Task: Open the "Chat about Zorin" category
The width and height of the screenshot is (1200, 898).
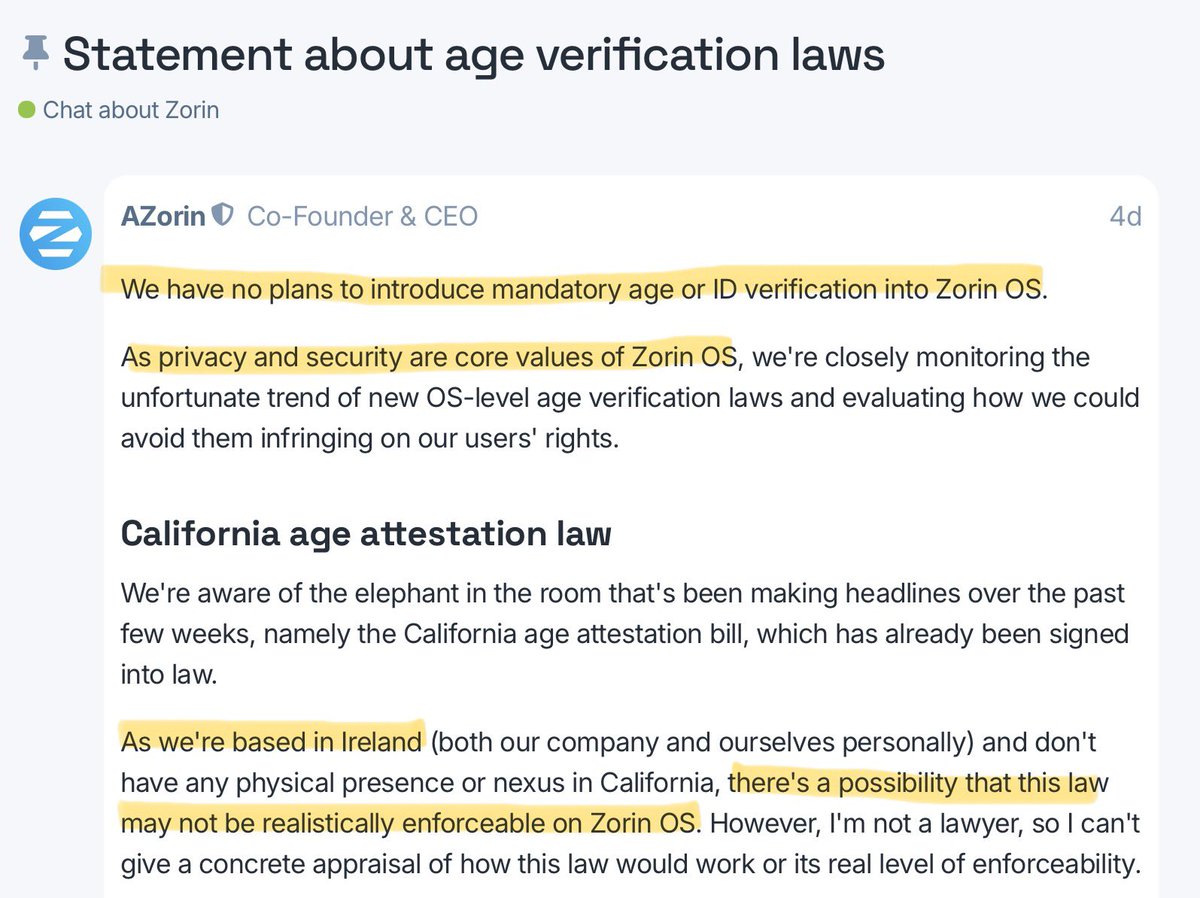Action: 131,109
